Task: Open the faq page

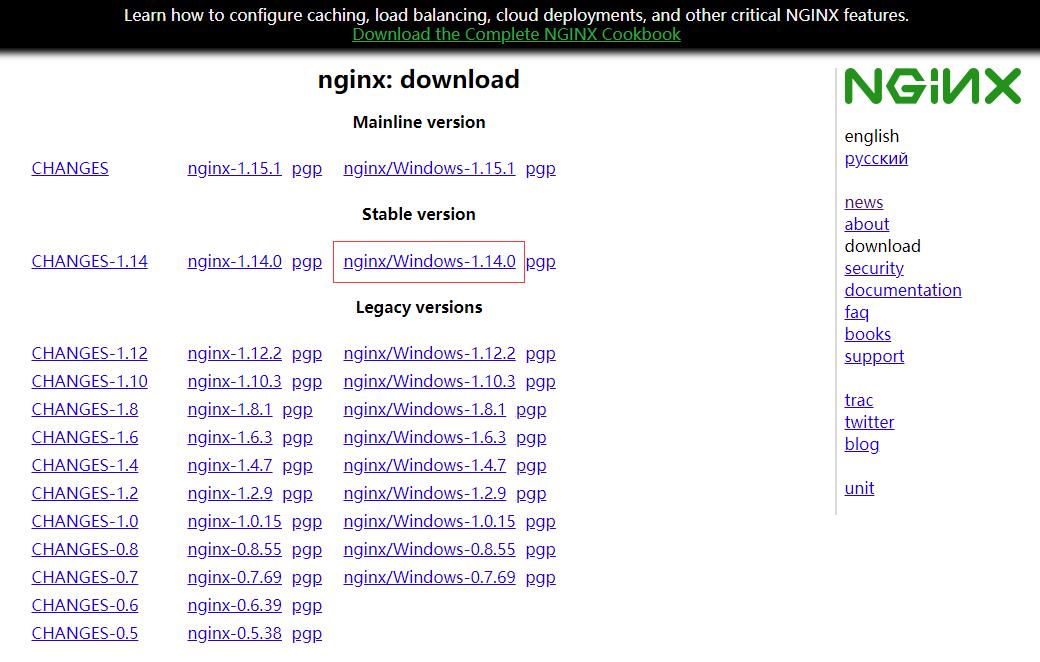Action: tap(856, 312)
